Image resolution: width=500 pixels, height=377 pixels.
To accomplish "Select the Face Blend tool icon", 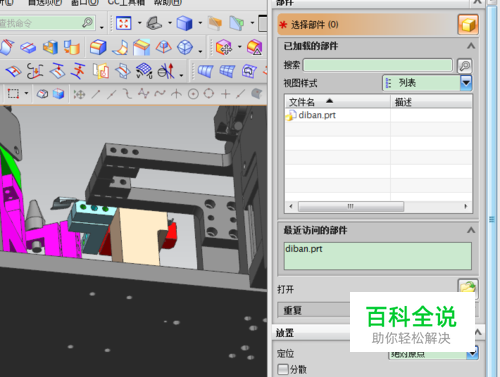I will coord(120,47).
